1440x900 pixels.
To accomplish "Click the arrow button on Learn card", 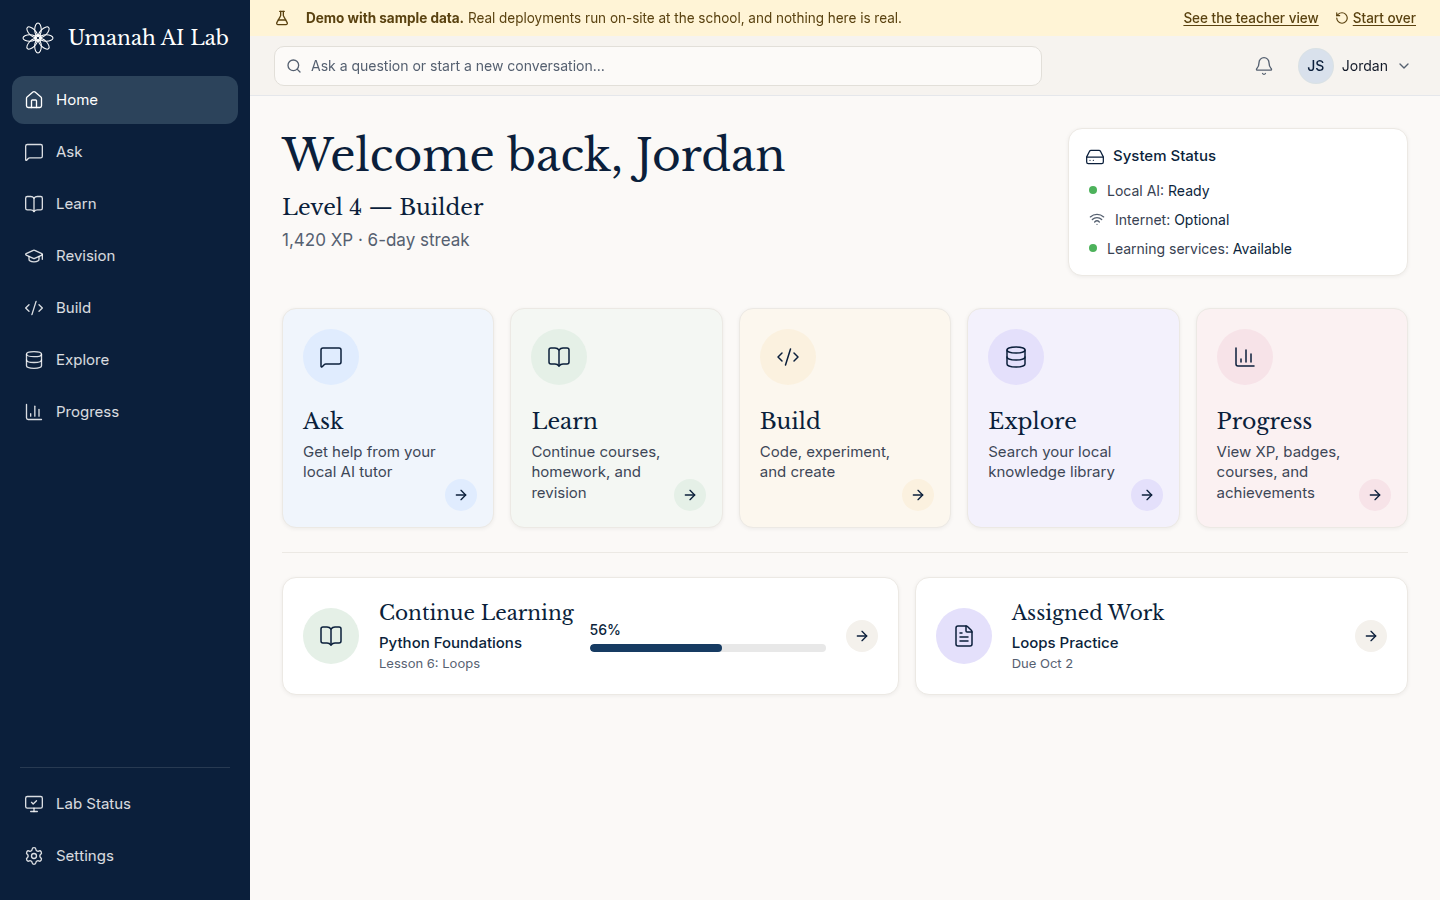I will [690, 495].
